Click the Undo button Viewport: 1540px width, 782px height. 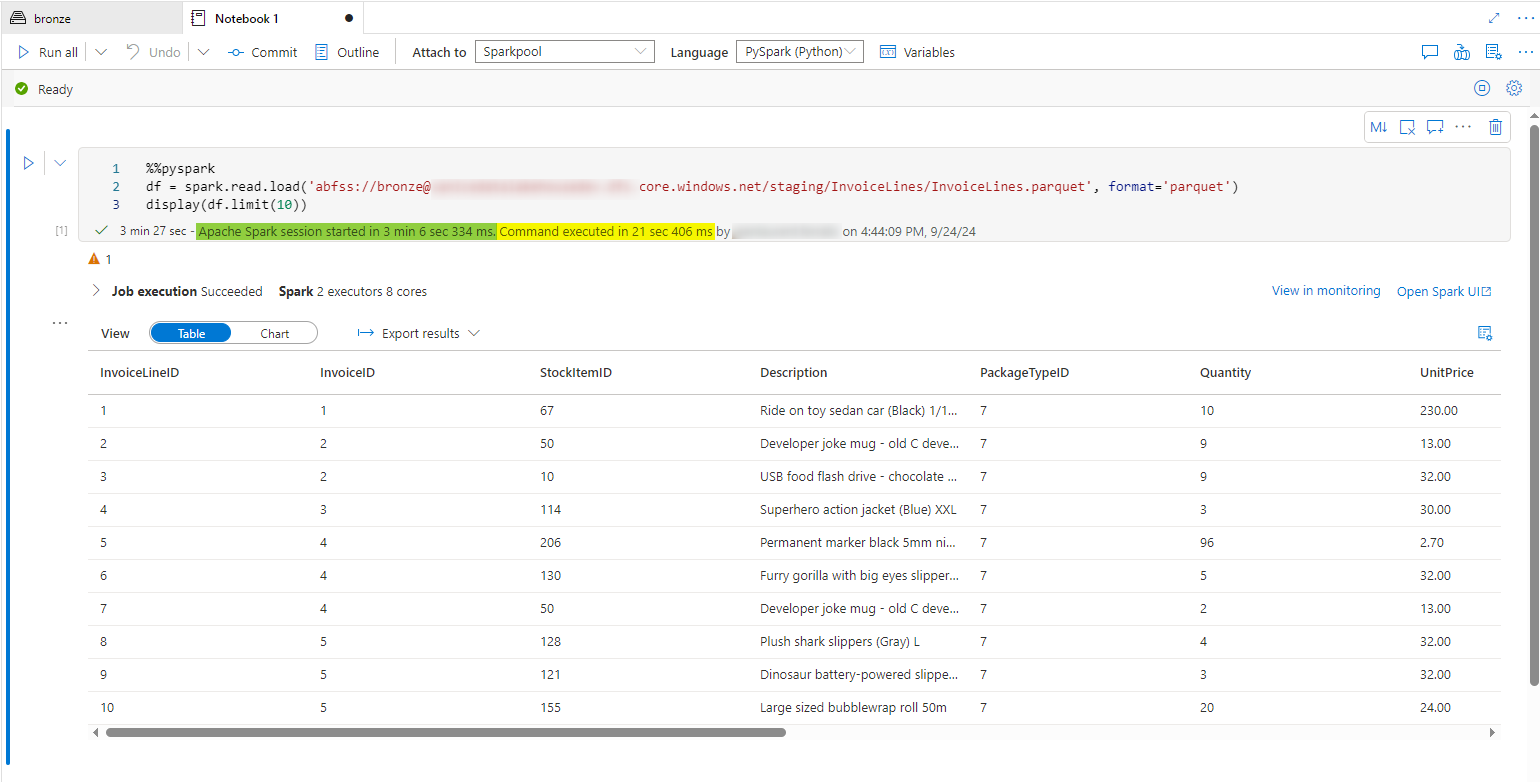point(153,52)
